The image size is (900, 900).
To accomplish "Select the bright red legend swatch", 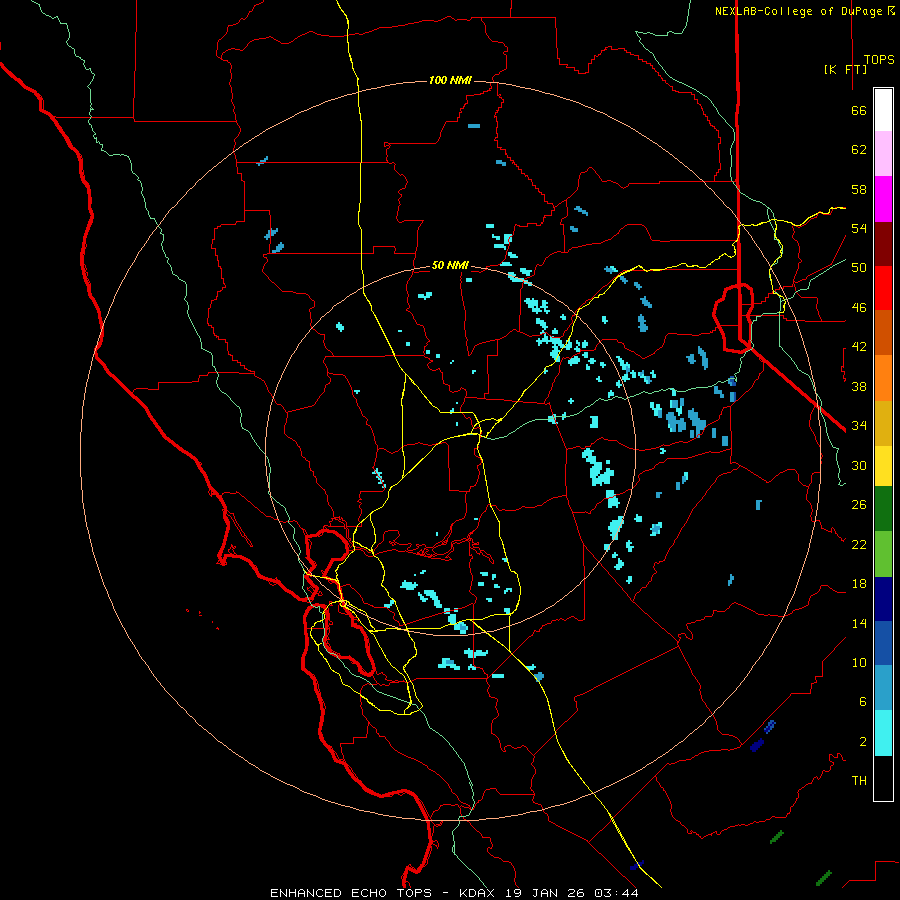I will [x=883, y=288].
